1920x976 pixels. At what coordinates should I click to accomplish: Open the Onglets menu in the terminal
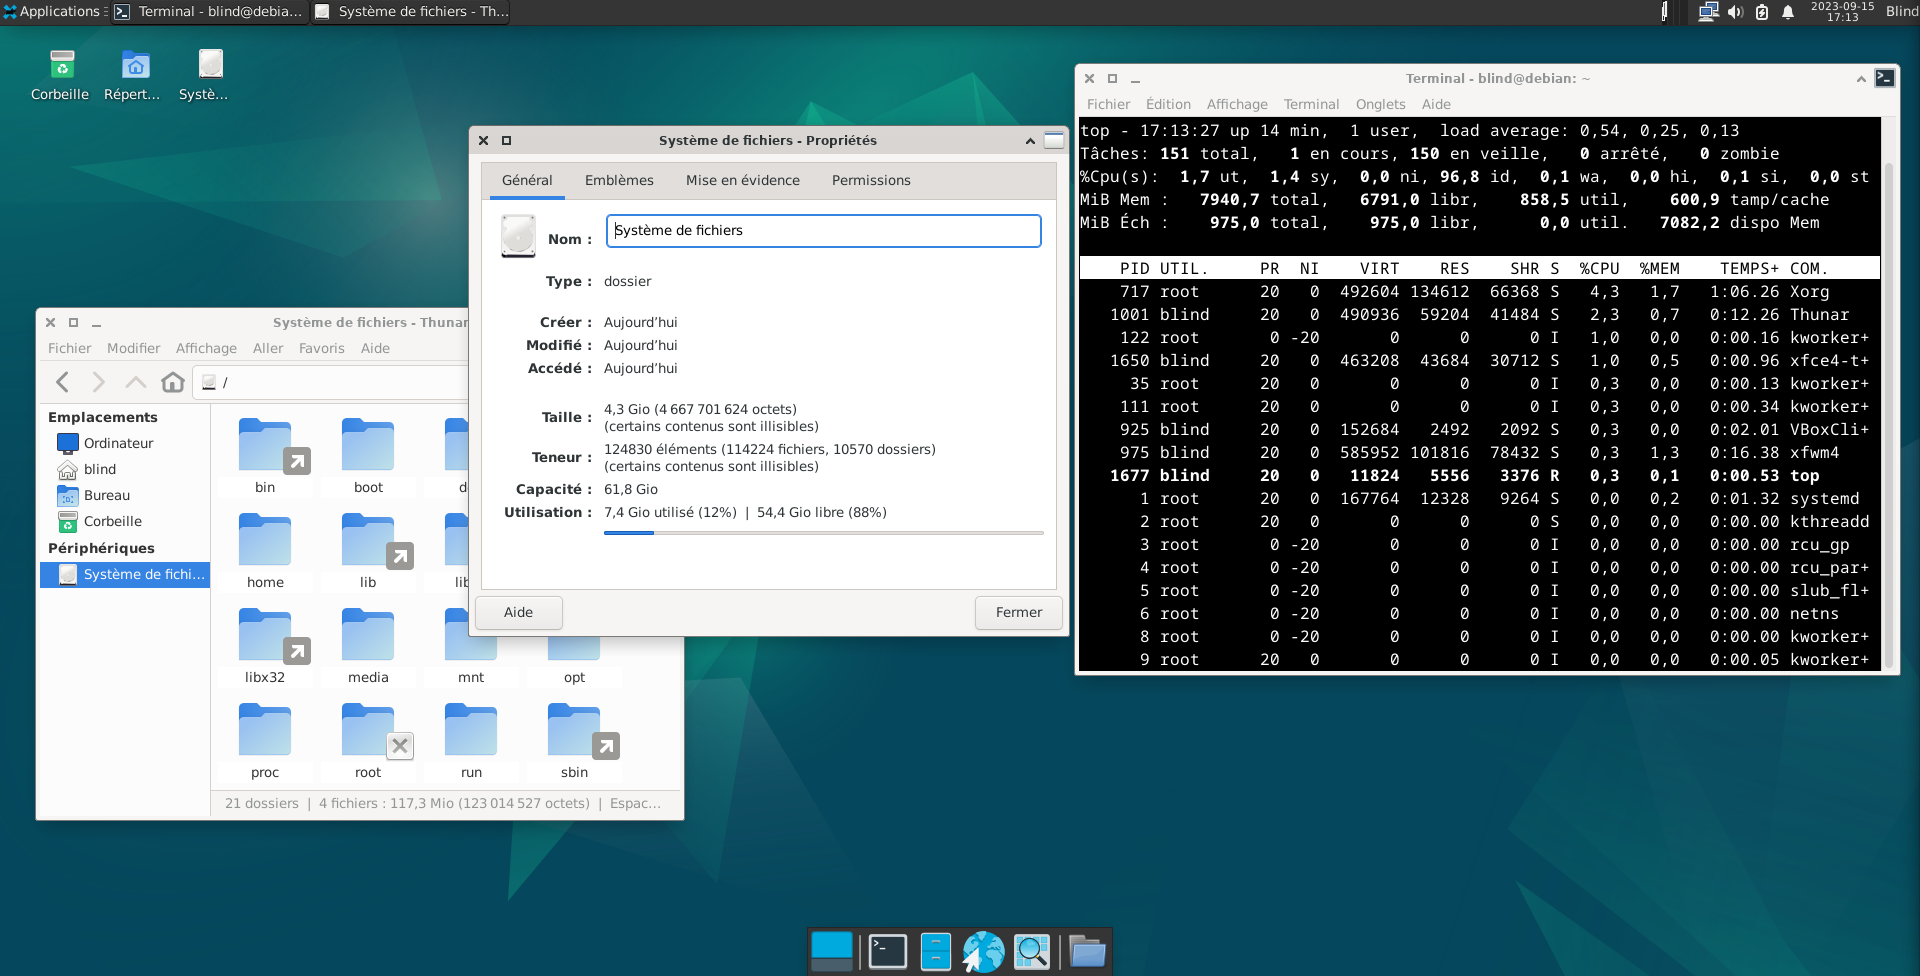[x=1380, y=104]
